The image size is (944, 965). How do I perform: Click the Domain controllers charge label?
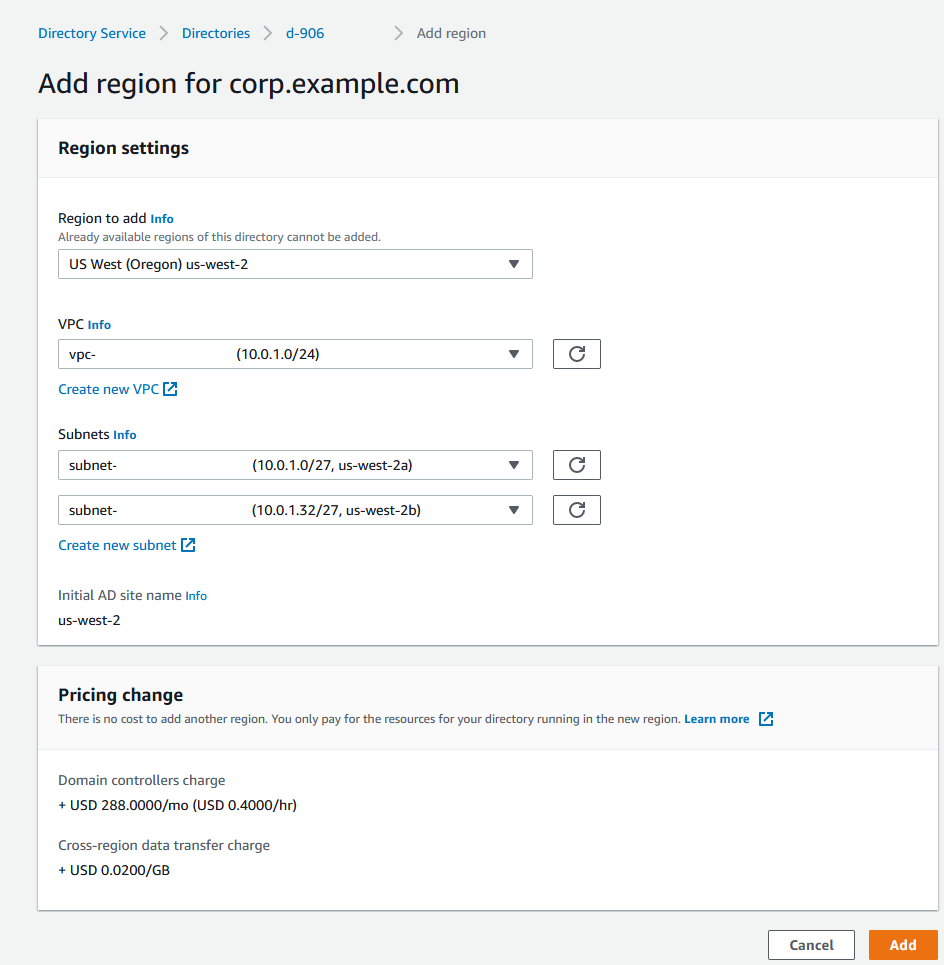click(x=142, y=780)
